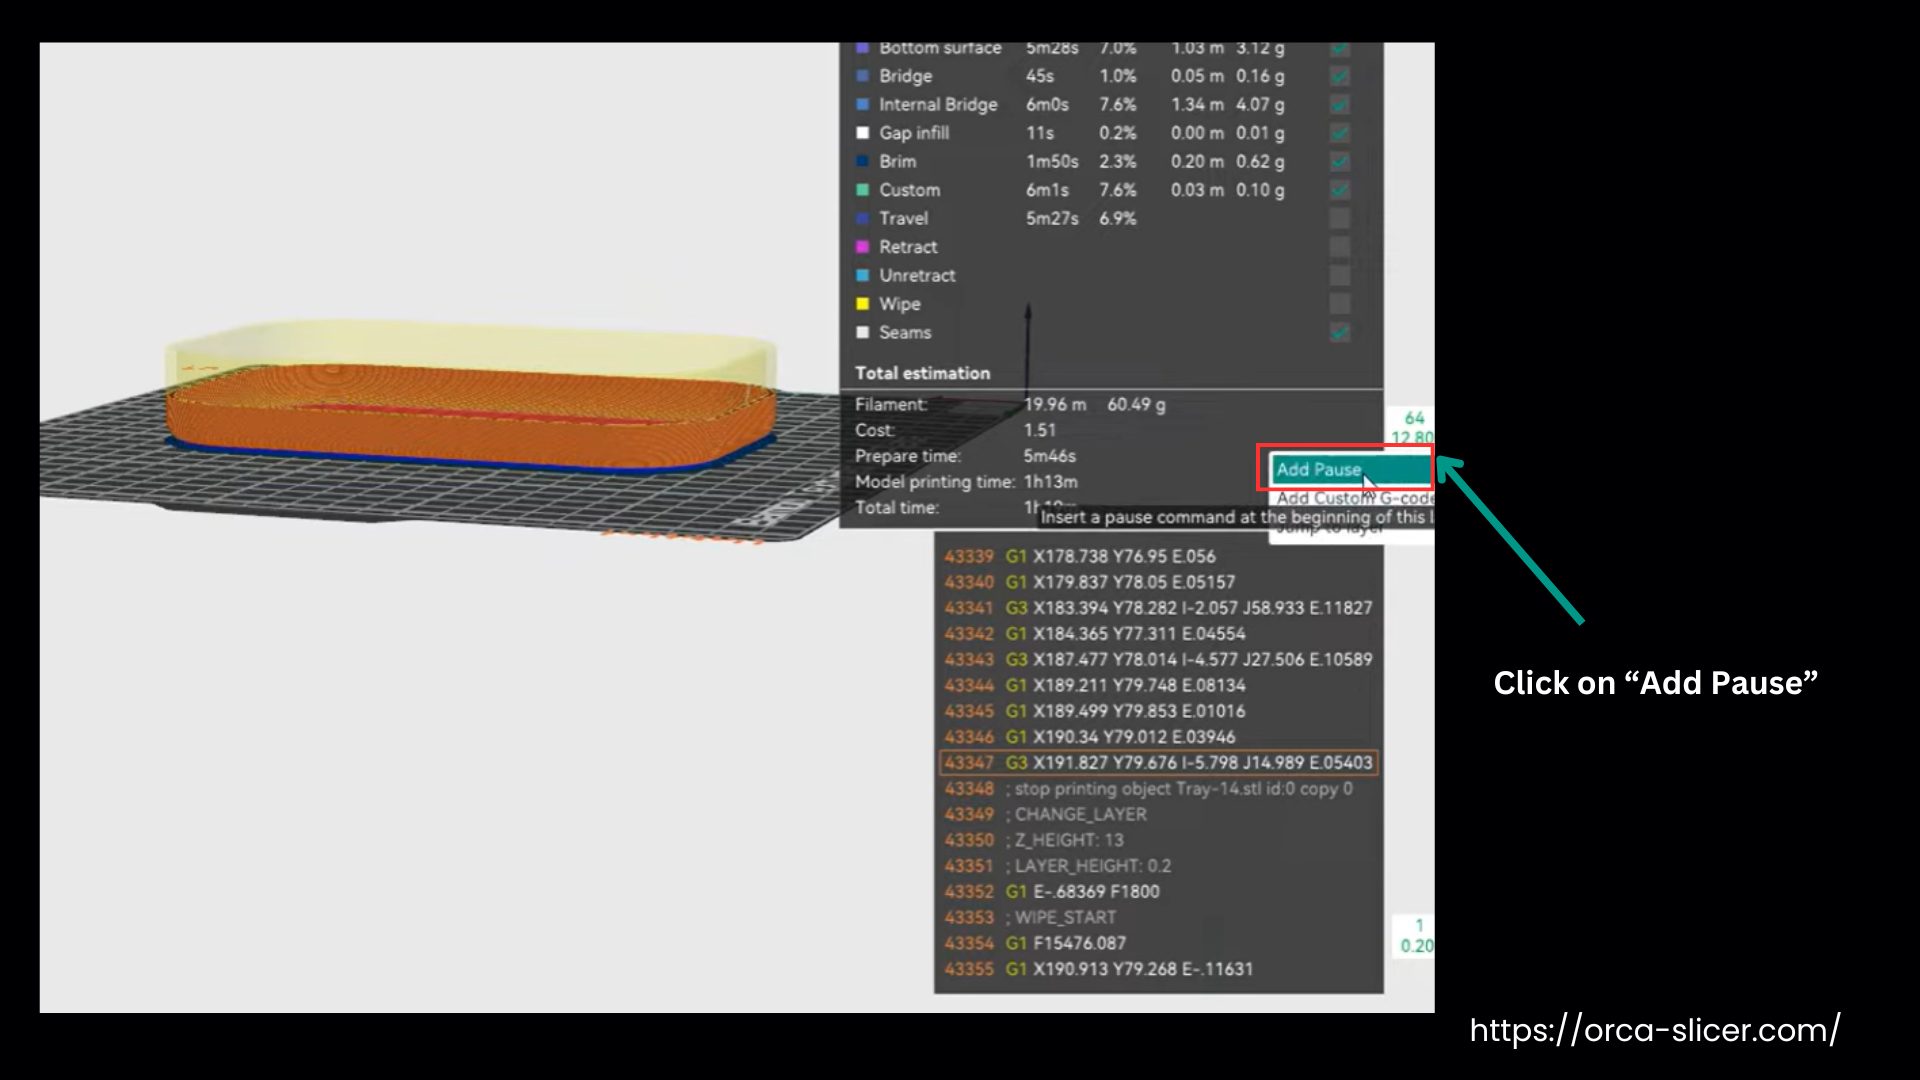
Task: Click the white Gap infill color swatch
Action: (x=862, y=133)
